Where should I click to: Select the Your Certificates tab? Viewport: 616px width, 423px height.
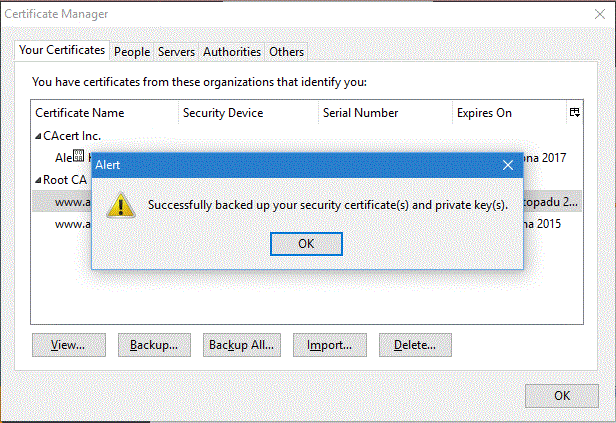click(62, 50)
